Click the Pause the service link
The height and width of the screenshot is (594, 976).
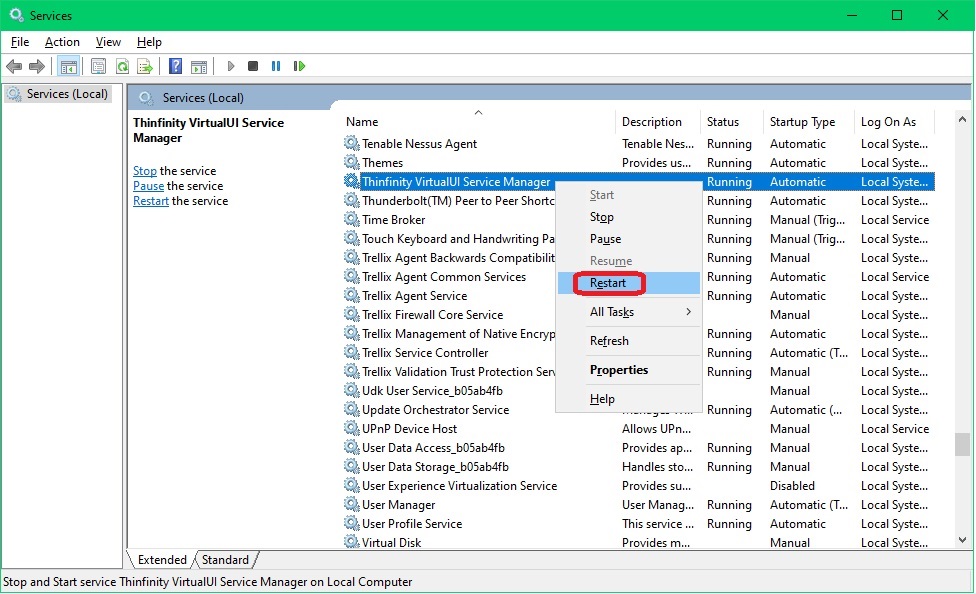click(x=148, y=186)
